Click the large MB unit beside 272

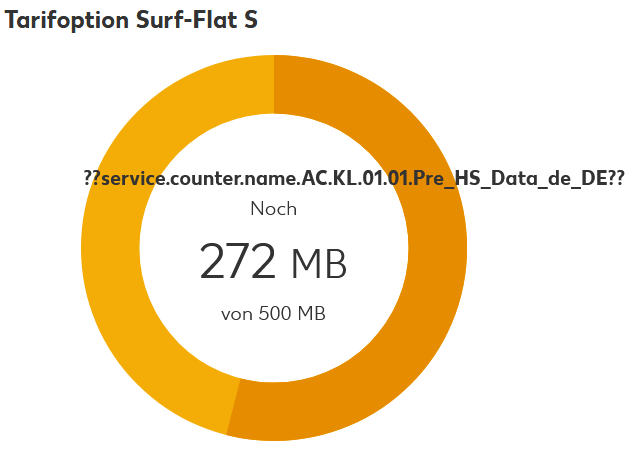pos(318,264)
